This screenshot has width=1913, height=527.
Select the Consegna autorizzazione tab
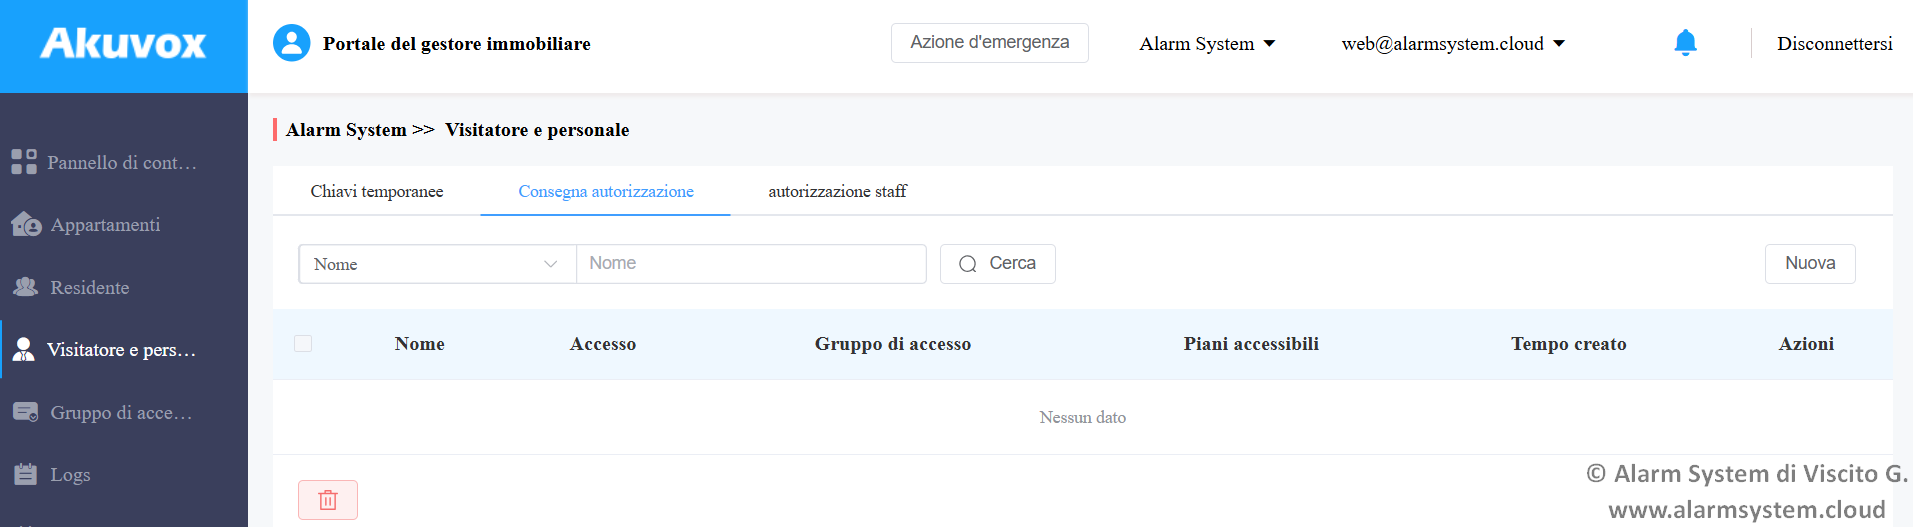tap(606, 191)
